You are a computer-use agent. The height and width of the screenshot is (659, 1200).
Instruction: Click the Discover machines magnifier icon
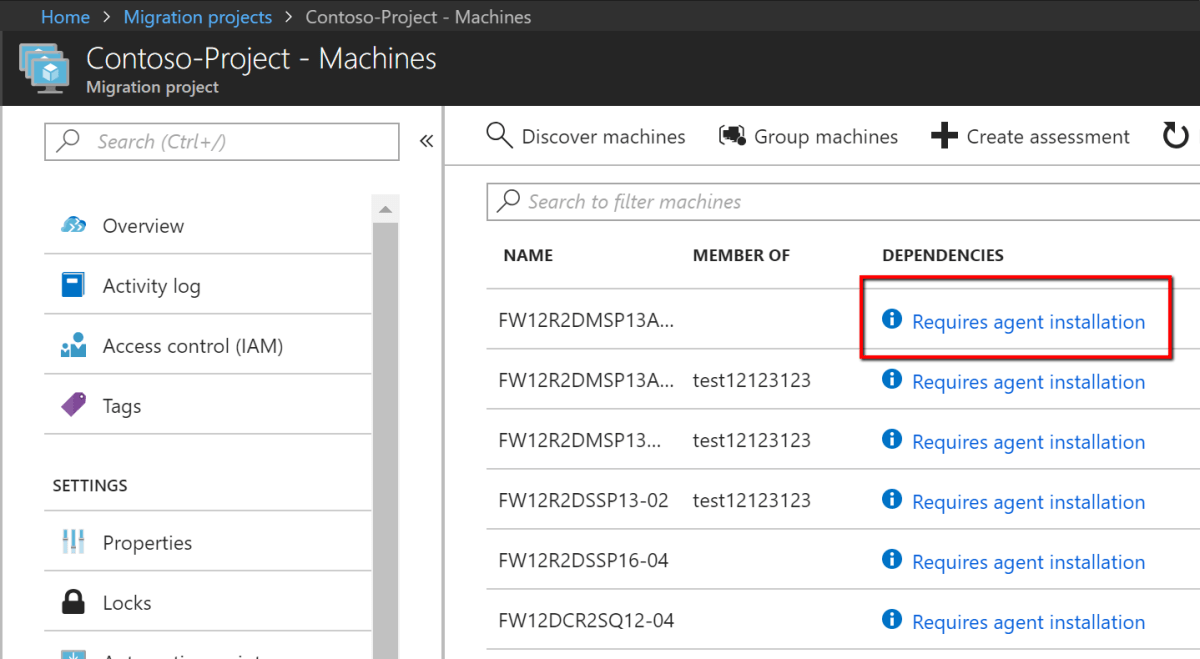[499, 136]
